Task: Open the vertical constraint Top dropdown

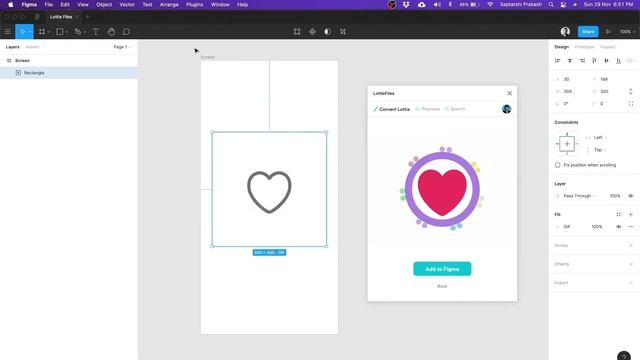Action: click(x=600, y=150)
